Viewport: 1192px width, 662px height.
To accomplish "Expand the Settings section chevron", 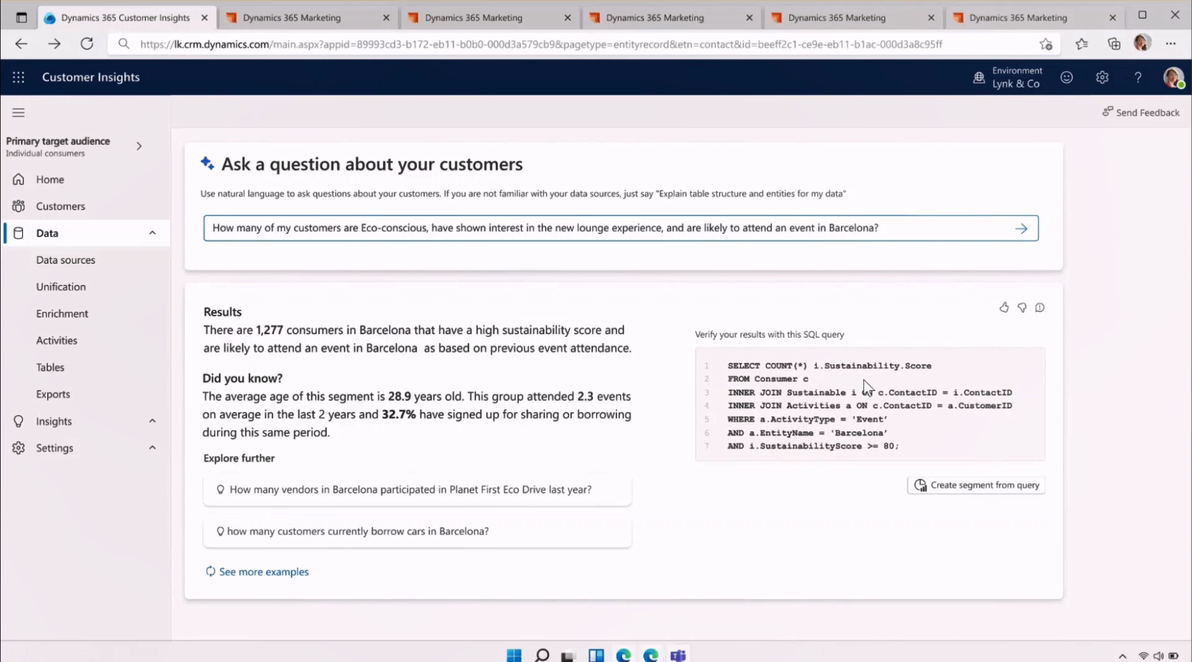I will pos(152,448).
